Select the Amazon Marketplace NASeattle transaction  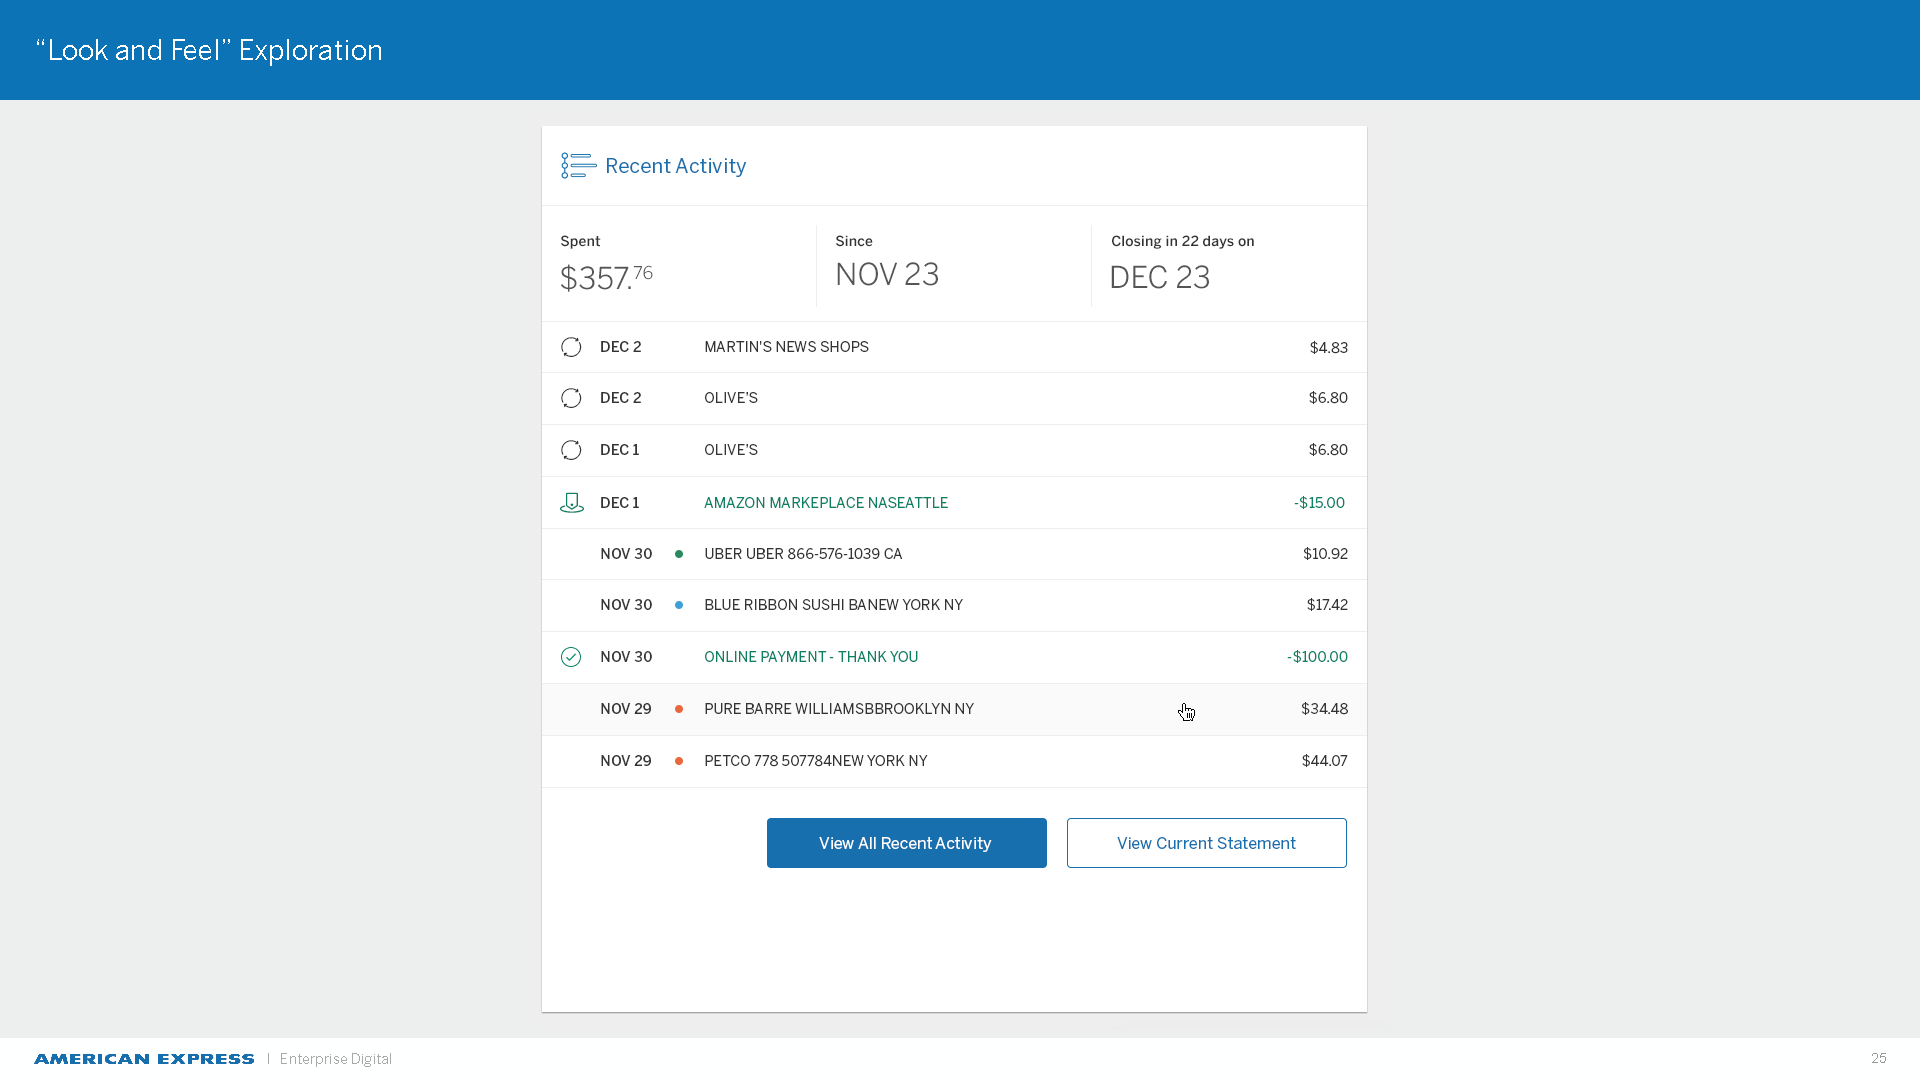coord(825,503)
